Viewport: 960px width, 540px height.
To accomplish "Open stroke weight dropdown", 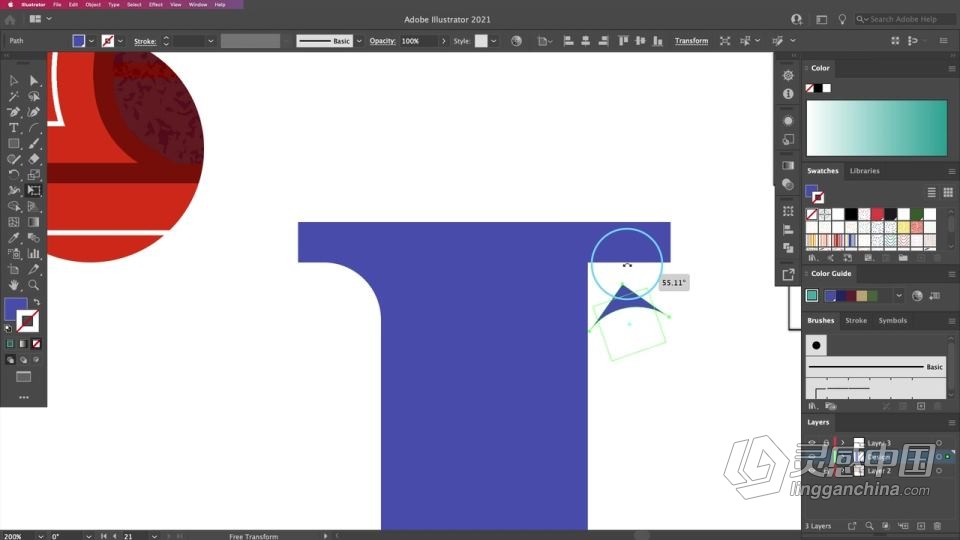I will tap(211, 41).
